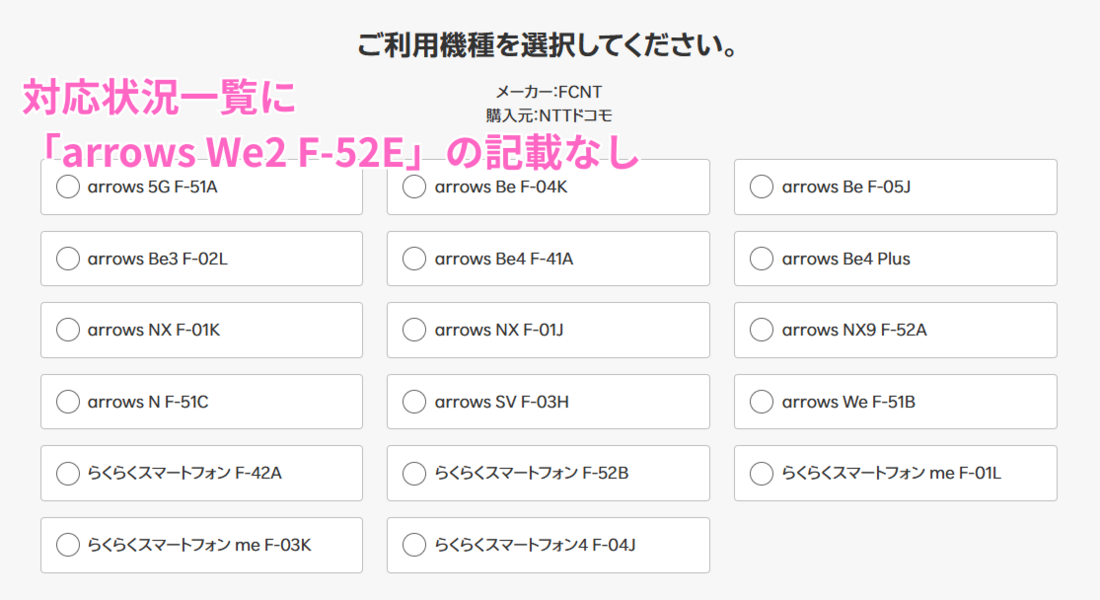Pick らくらくスマートフォン me F-03K device

coord(68,545)
